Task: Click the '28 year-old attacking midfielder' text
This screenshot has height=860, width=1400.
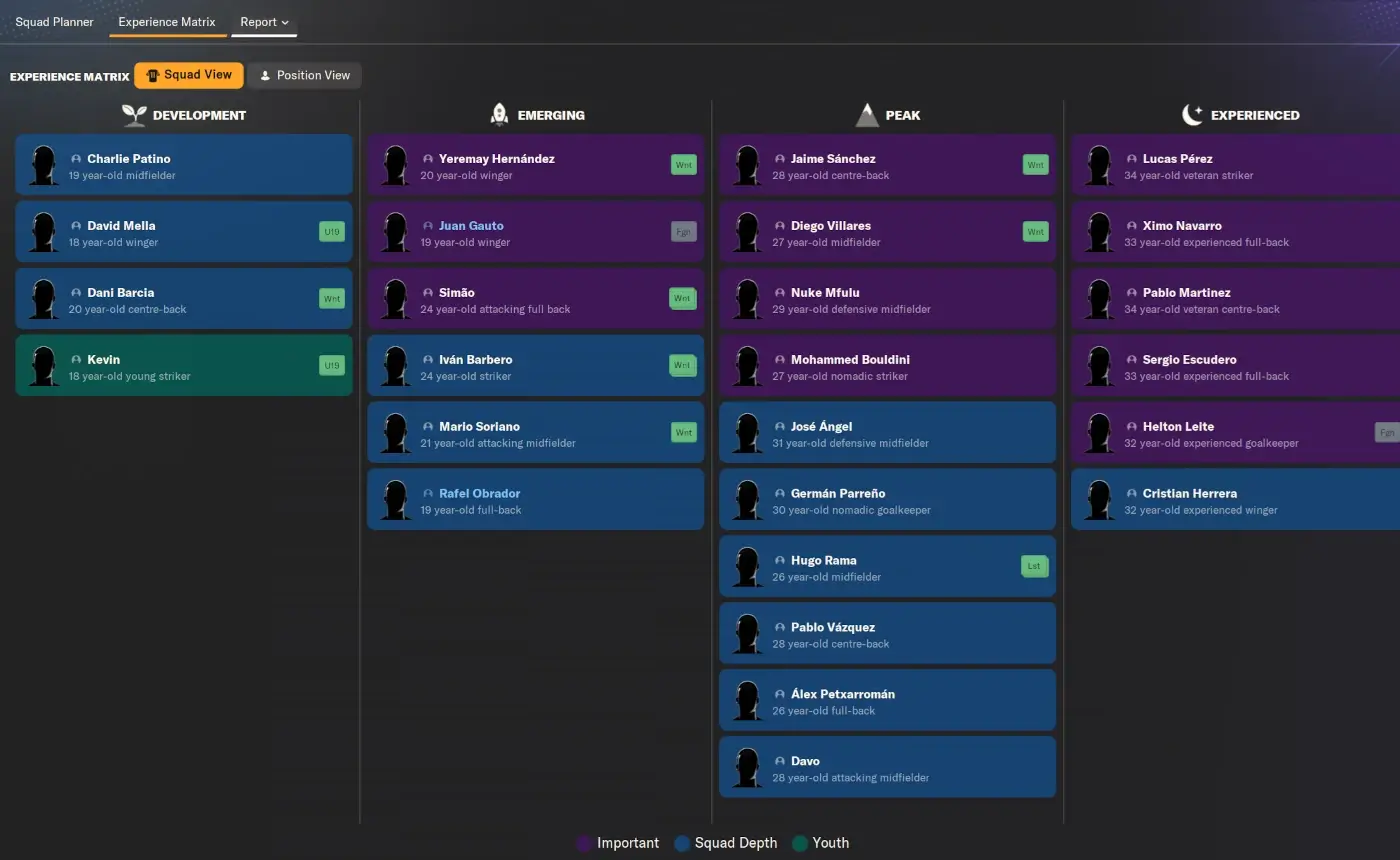Action: pos(850,778)
